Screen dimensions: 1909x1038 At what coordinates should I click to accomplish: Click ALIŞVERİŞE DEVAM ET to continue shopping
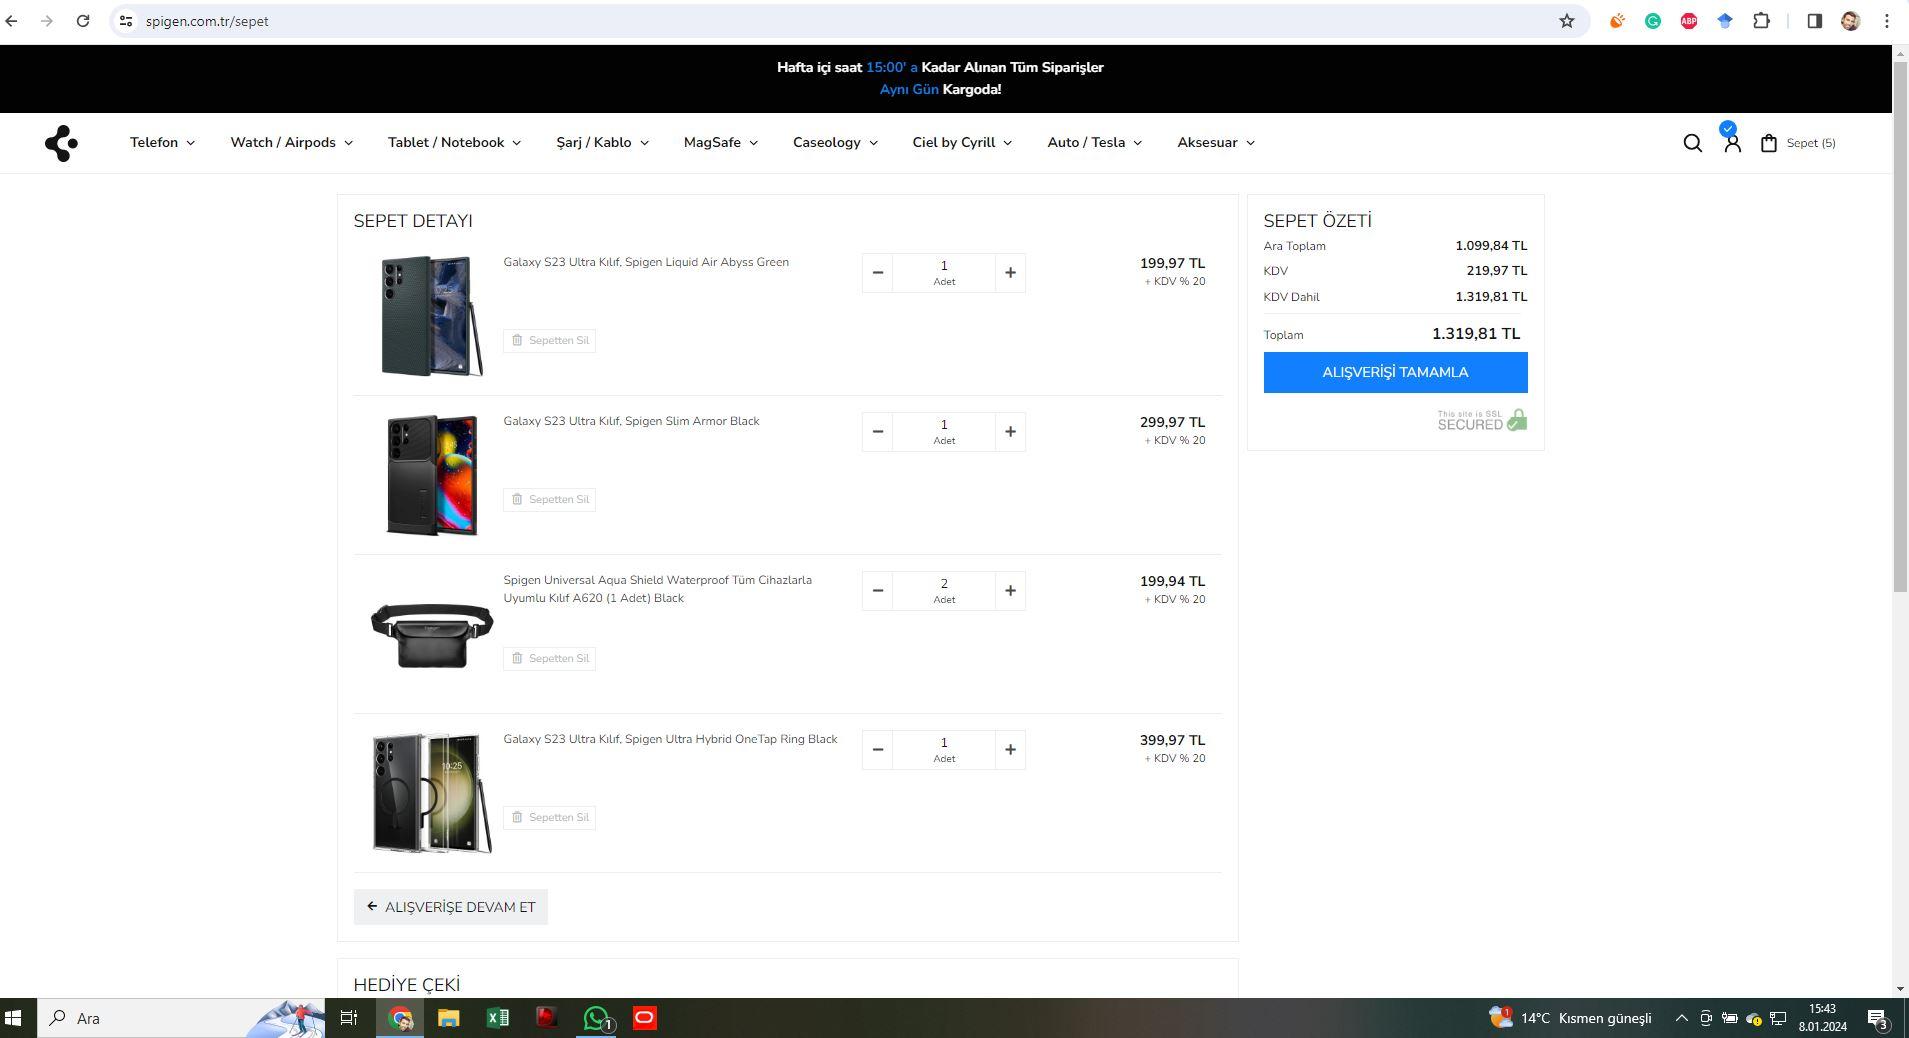450,907
